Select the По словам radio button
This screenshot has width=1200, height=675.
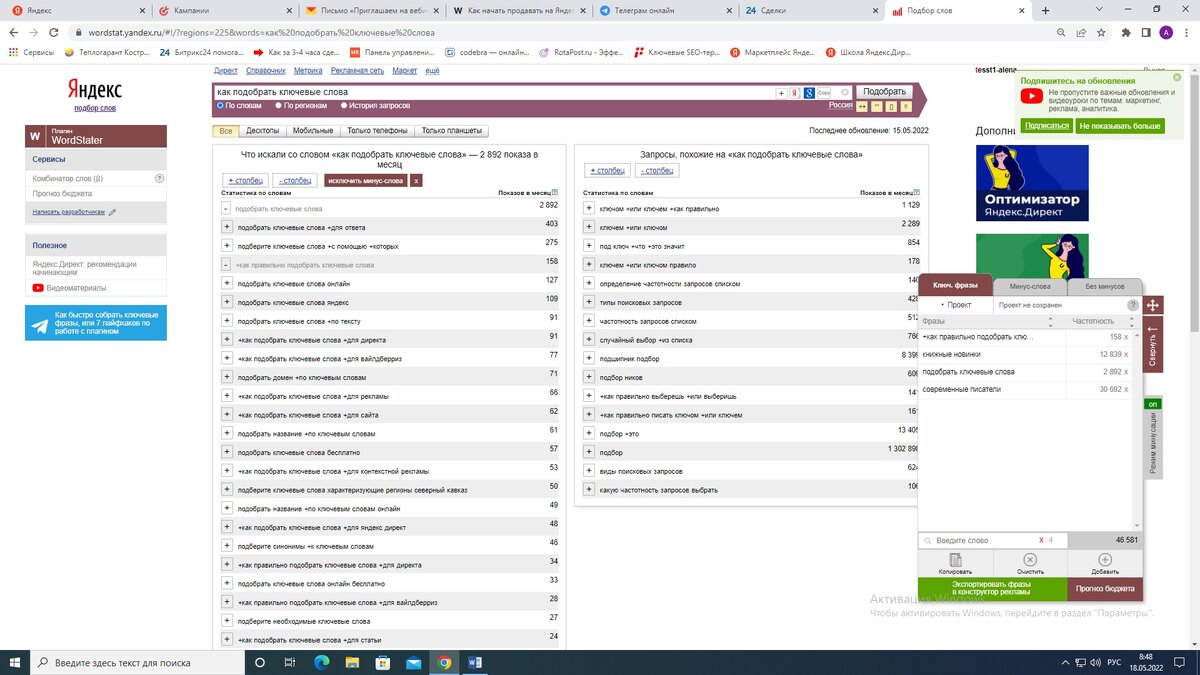pos(221,105)
